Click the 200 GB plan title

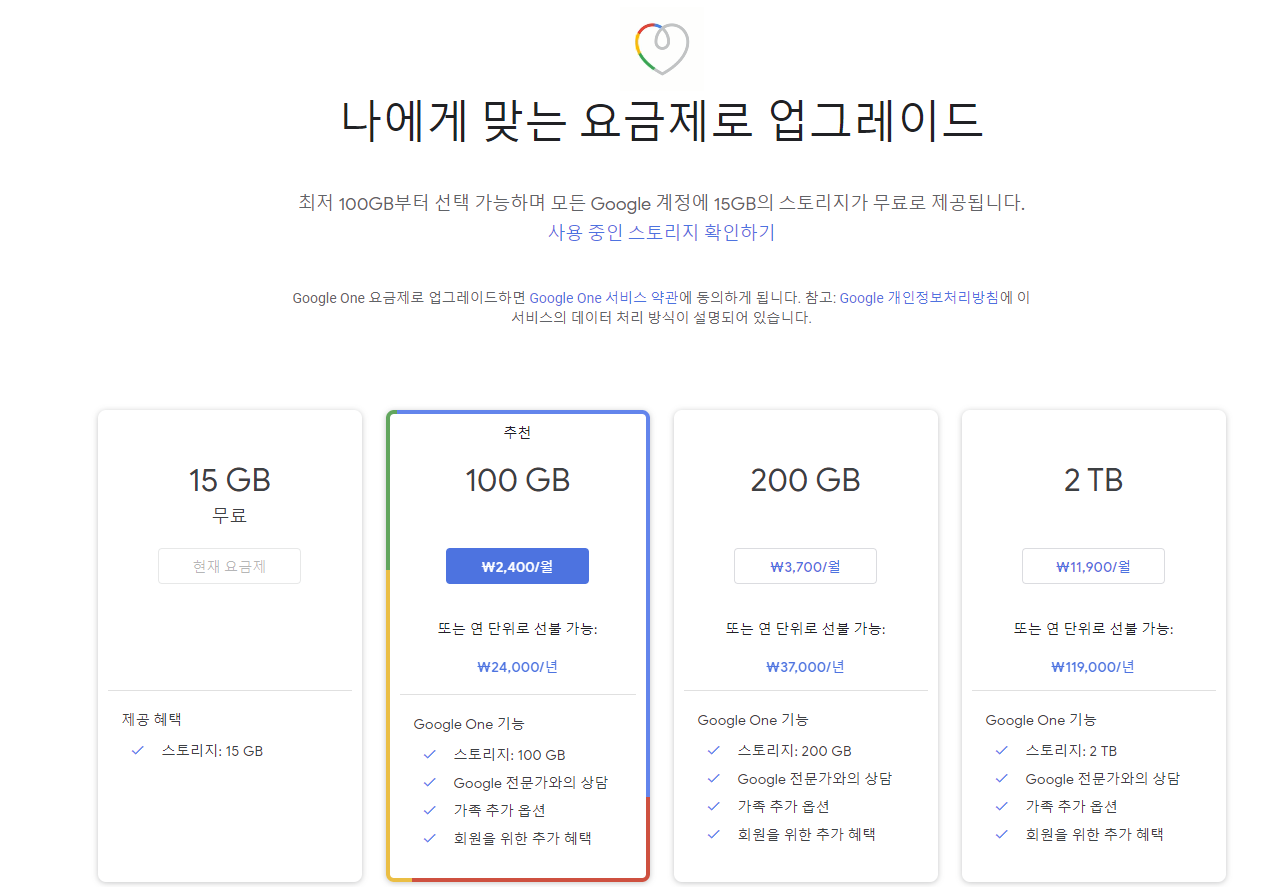click(x=805, y=480)
